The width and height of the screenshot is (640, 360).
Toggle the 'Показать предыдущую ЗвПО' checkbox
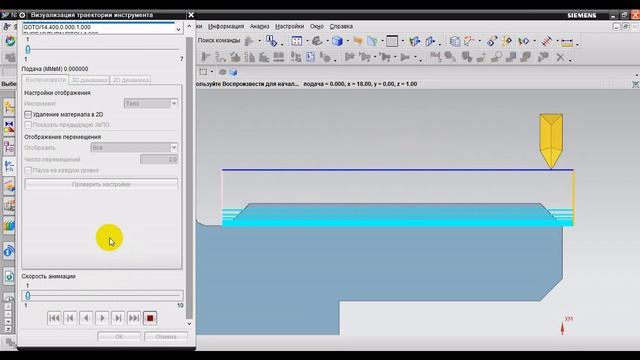[x=28, y=124]
